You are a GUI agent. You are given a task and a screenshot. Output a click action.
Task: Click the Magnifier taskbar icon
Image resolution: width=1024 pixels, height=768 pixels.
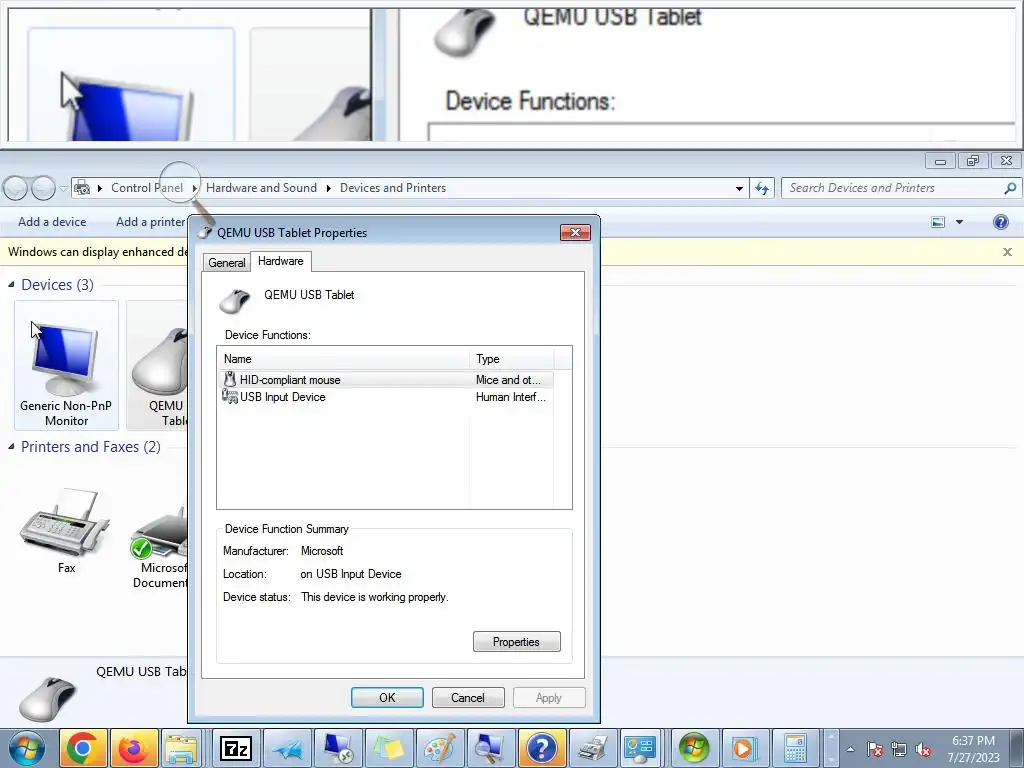[491, 748]
